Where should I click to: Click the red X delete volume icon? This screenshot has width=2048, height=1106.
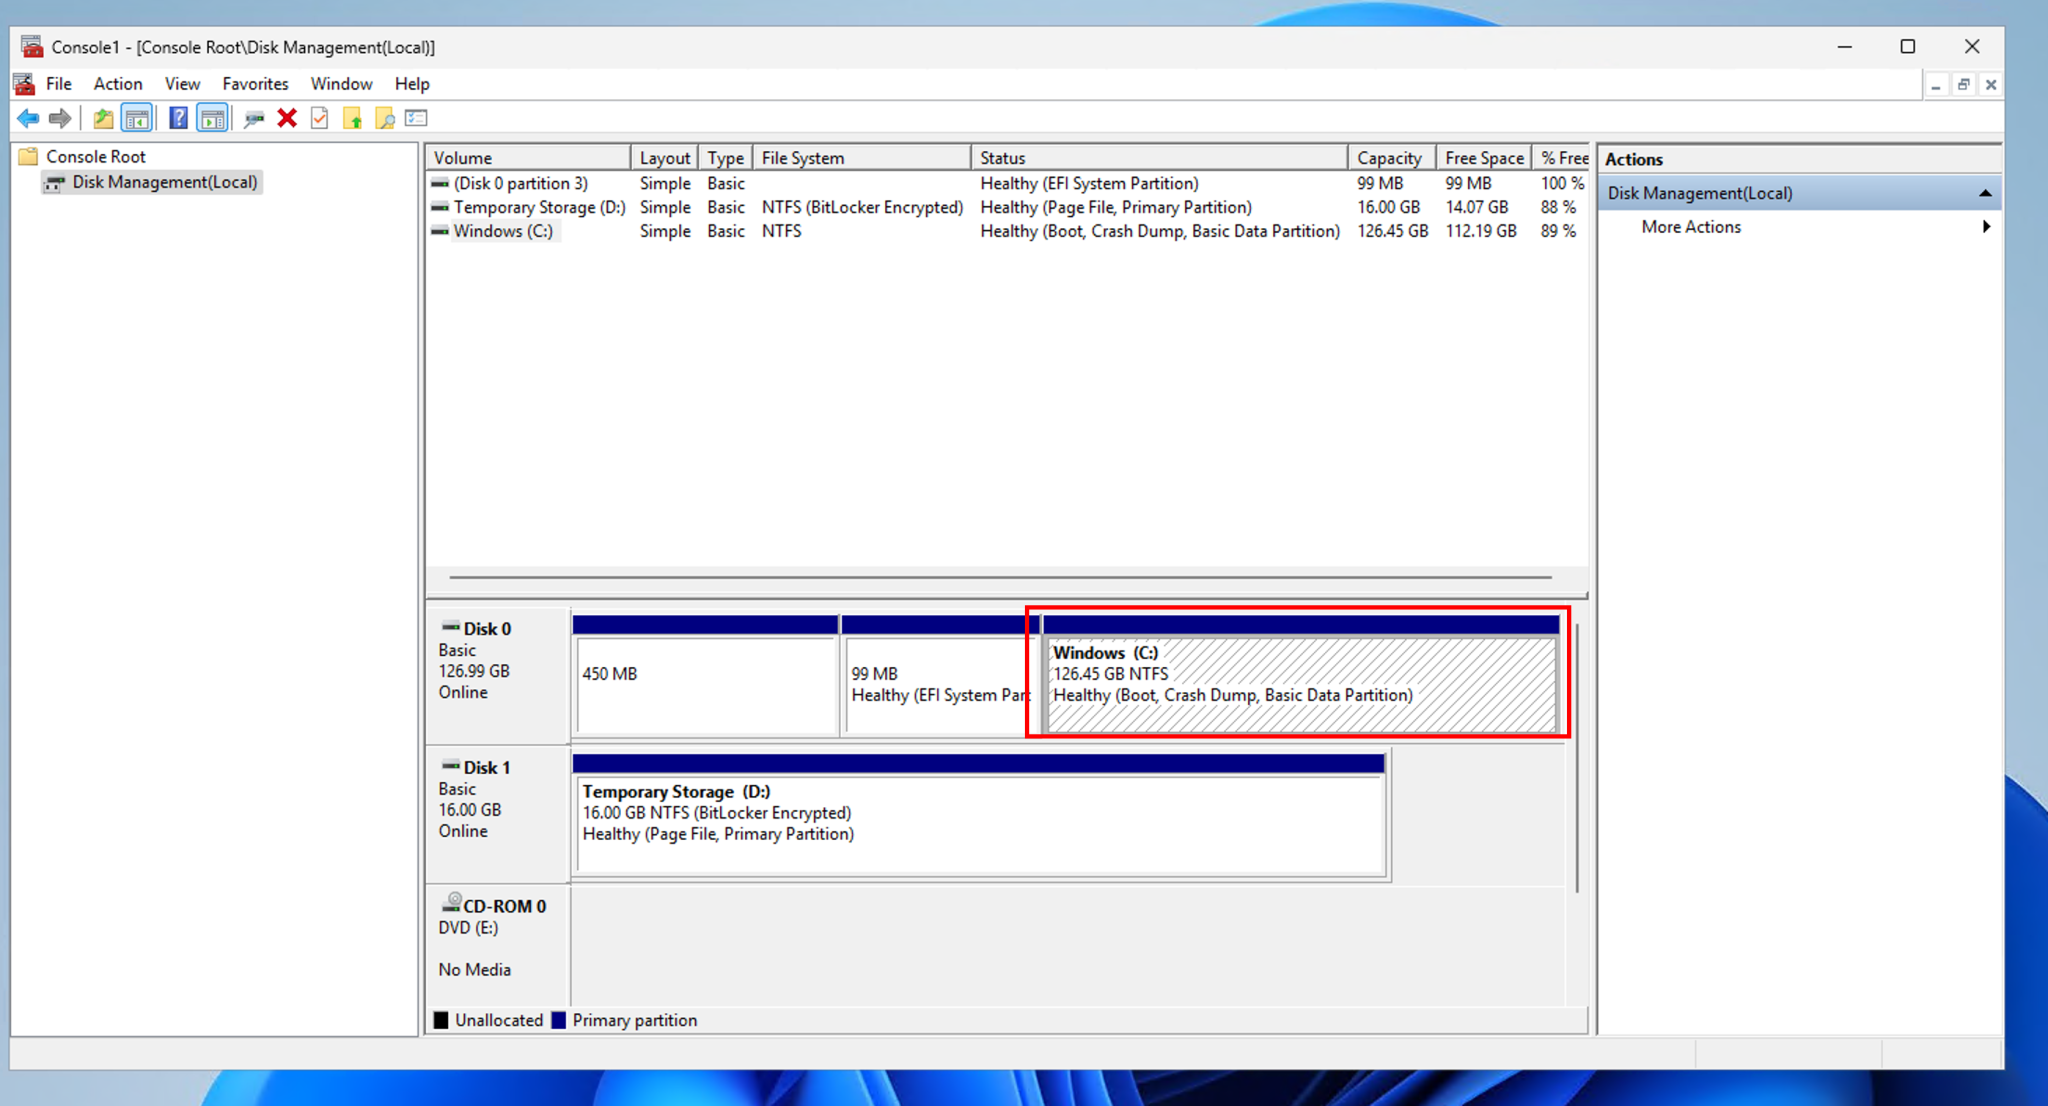pyautogui.click(x=287, y=117)
